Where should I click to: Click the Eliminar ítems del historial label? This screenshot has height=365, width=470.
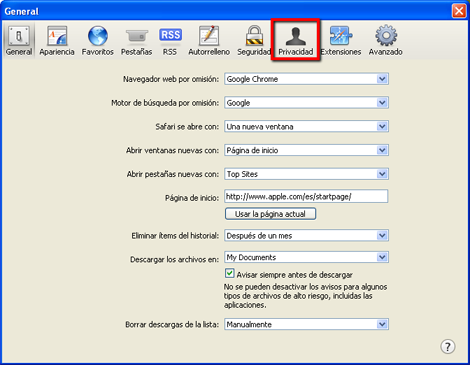pyautogui.click(x=175, y=236)
